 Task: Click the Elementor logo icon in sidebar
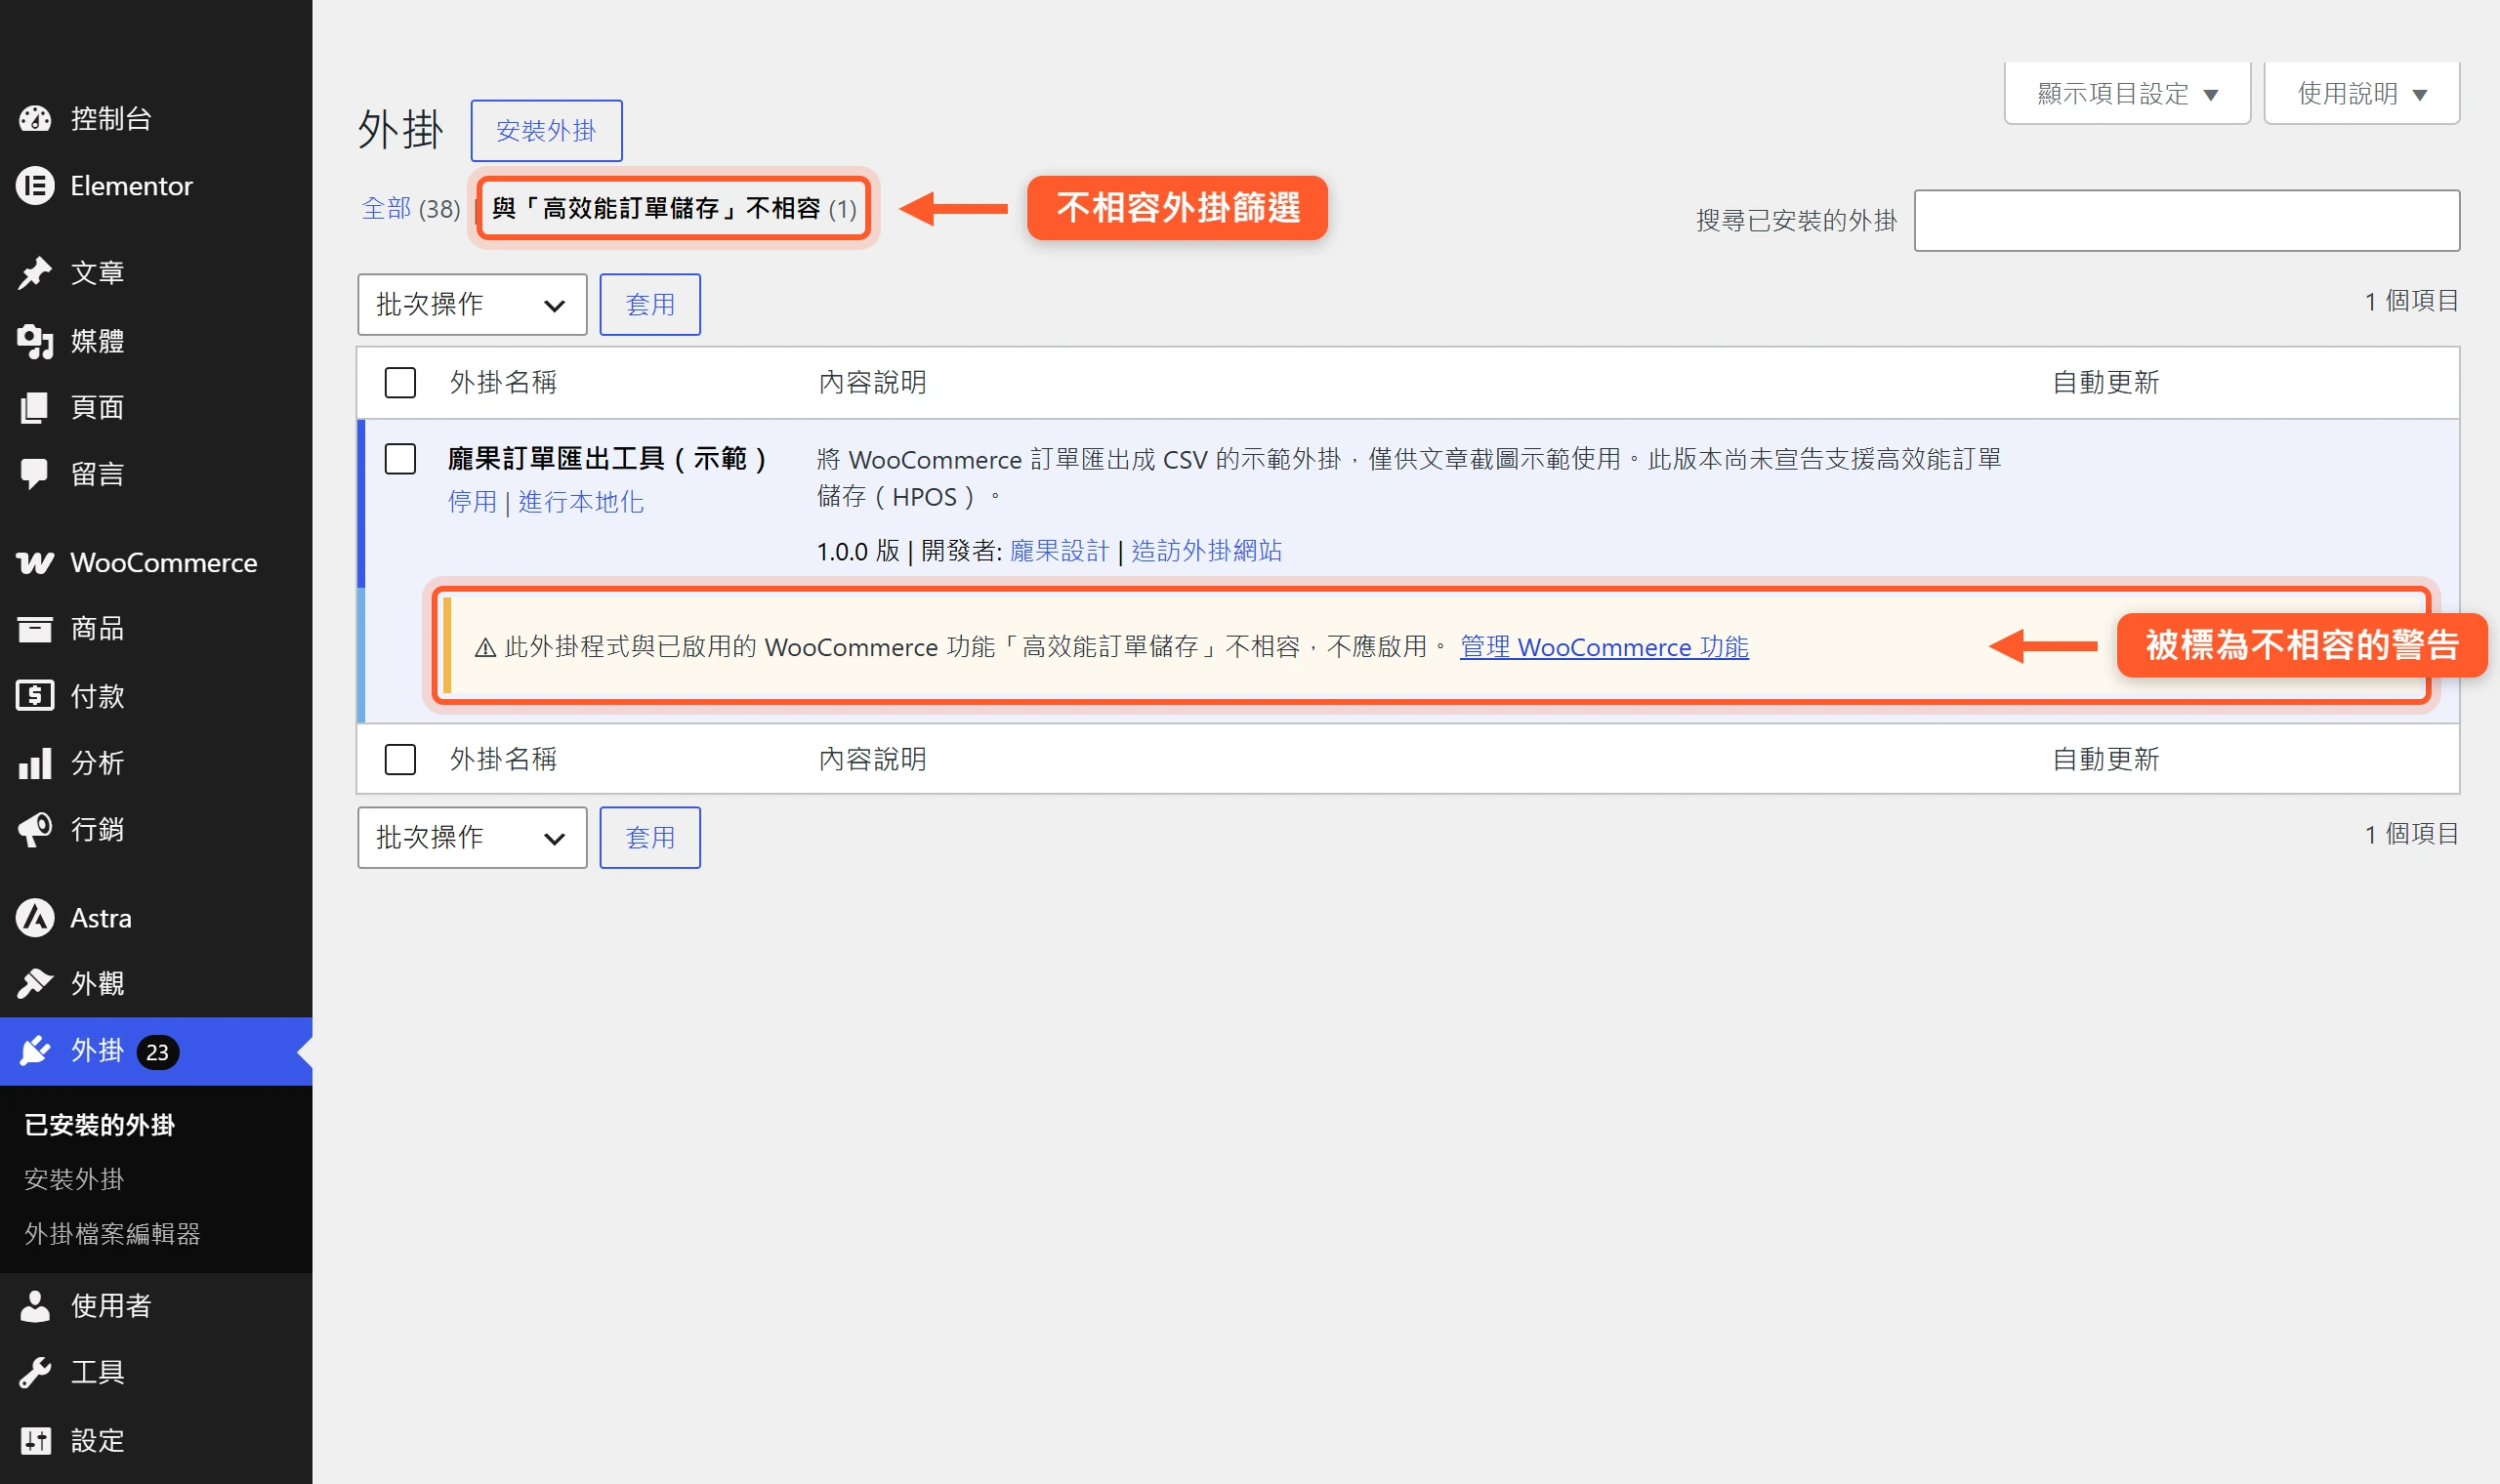[35, 186]
